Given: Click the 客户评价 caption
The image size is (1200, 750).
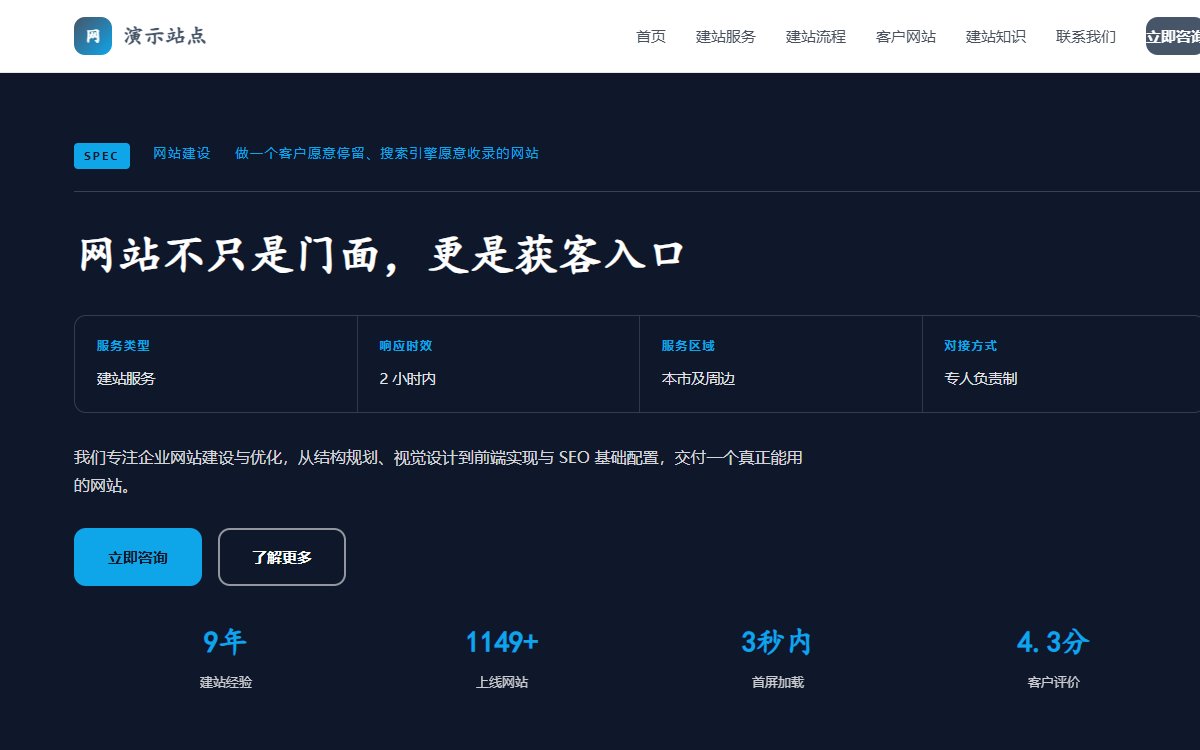Looking at the screenshot, I should [1054, 683].
